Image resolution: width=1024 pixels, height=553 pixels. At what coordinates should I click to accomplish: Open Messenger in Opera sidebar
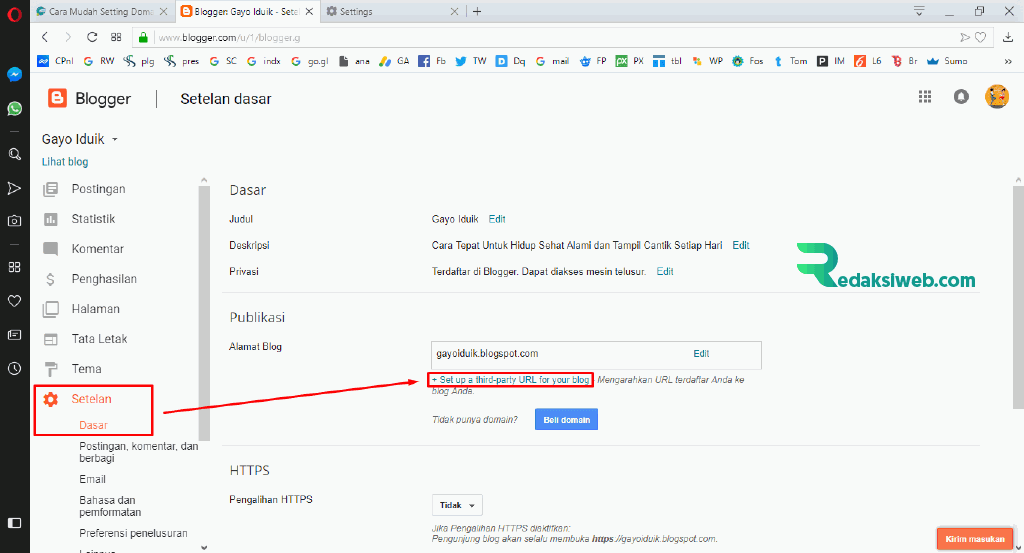[x=14, y=74]
